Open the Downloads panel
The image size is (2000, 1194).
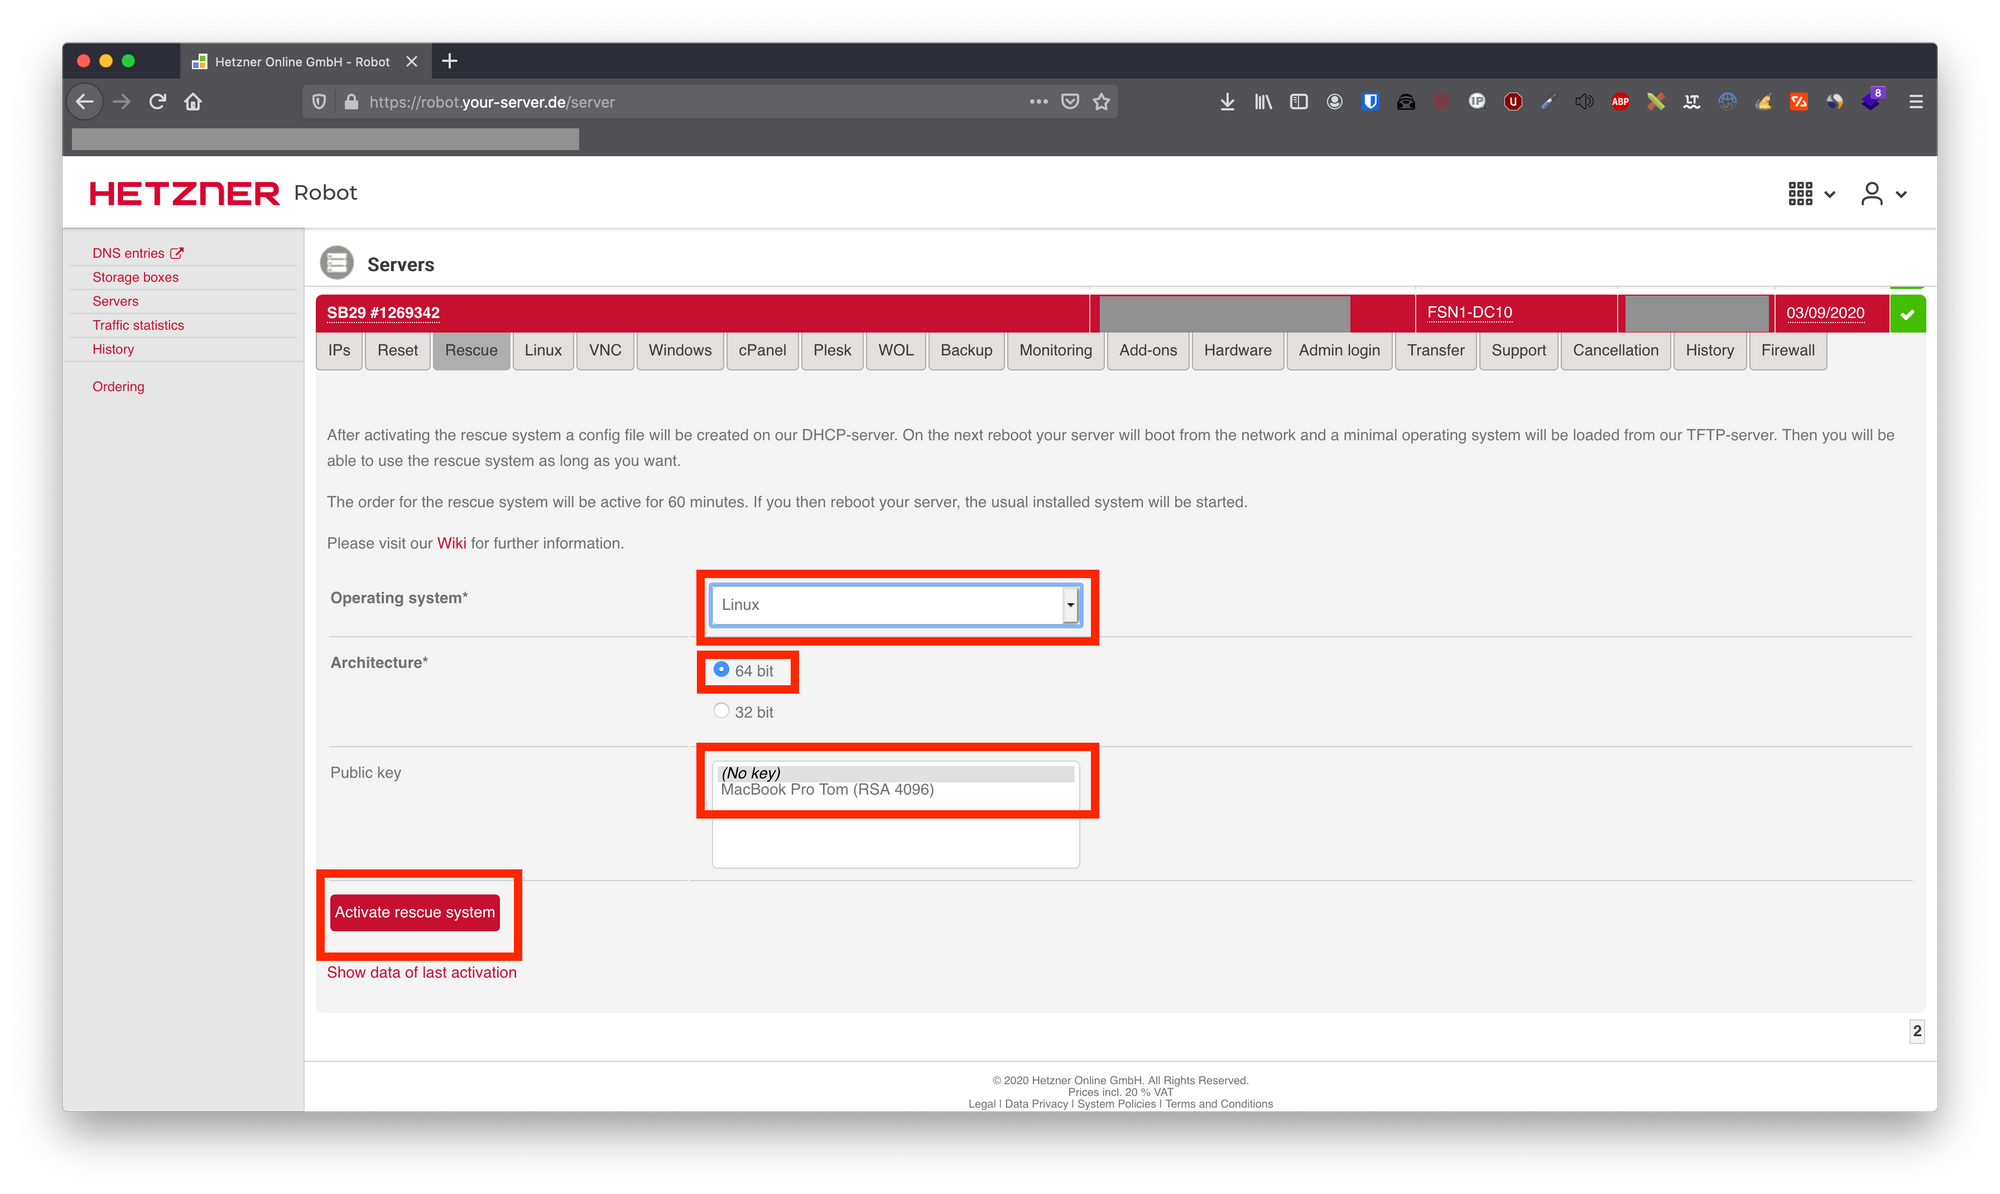[1227, 102]
